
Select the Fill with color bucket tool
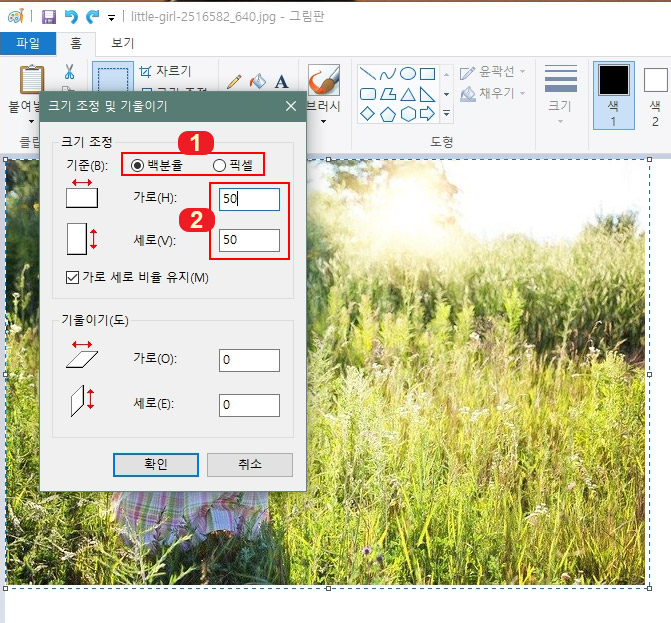tap(258, 81)
